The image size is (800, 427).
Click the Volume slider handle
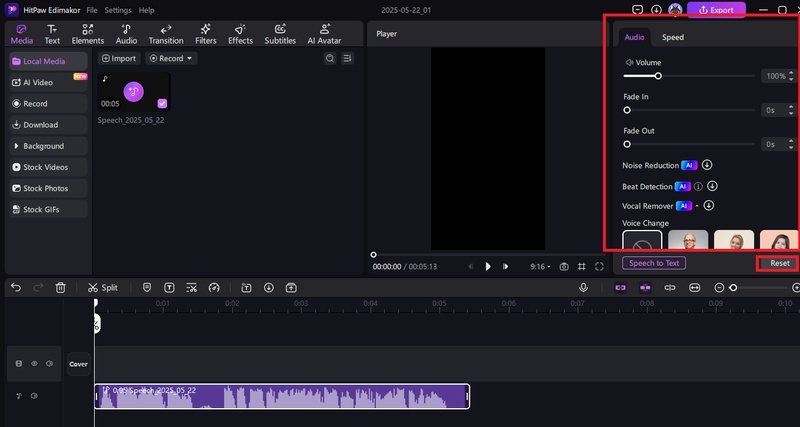coord(658,76)
